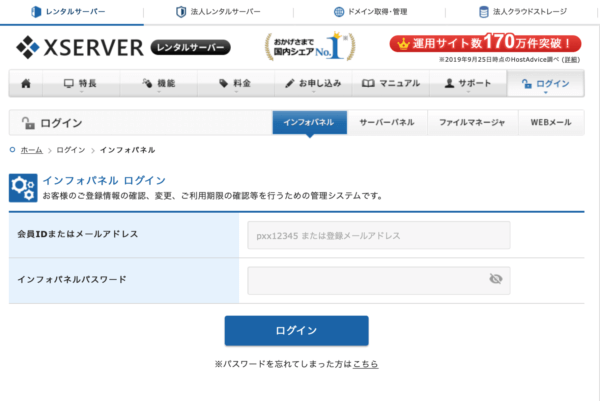The width and height of the screenshot is (600, 401).
Task: Open the 特長 features menu
Action: pos(81,83)
